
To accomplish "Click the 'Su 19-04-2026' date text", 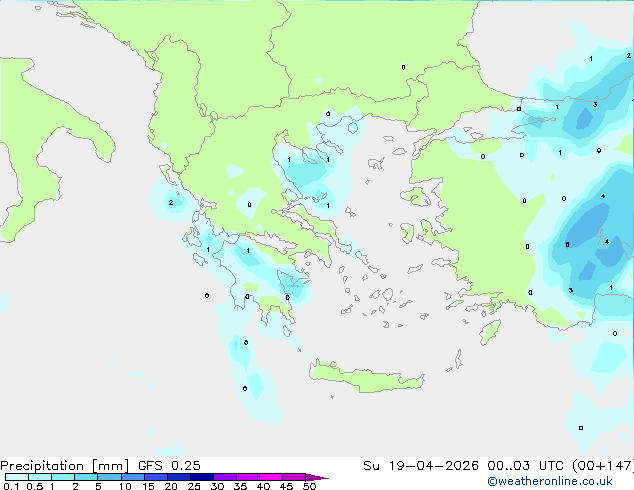I will [x=421, y=466].
